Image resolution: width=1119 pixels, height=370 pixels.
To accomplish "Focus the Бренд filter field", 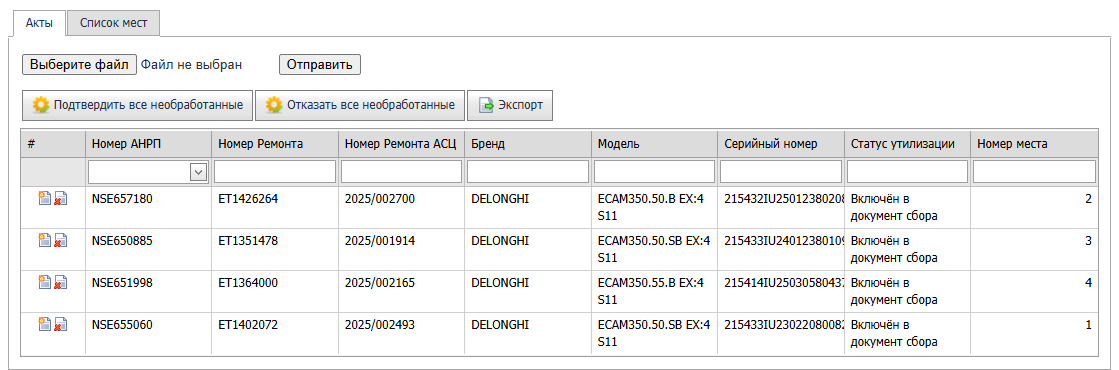I will click(x=528, y=171).
